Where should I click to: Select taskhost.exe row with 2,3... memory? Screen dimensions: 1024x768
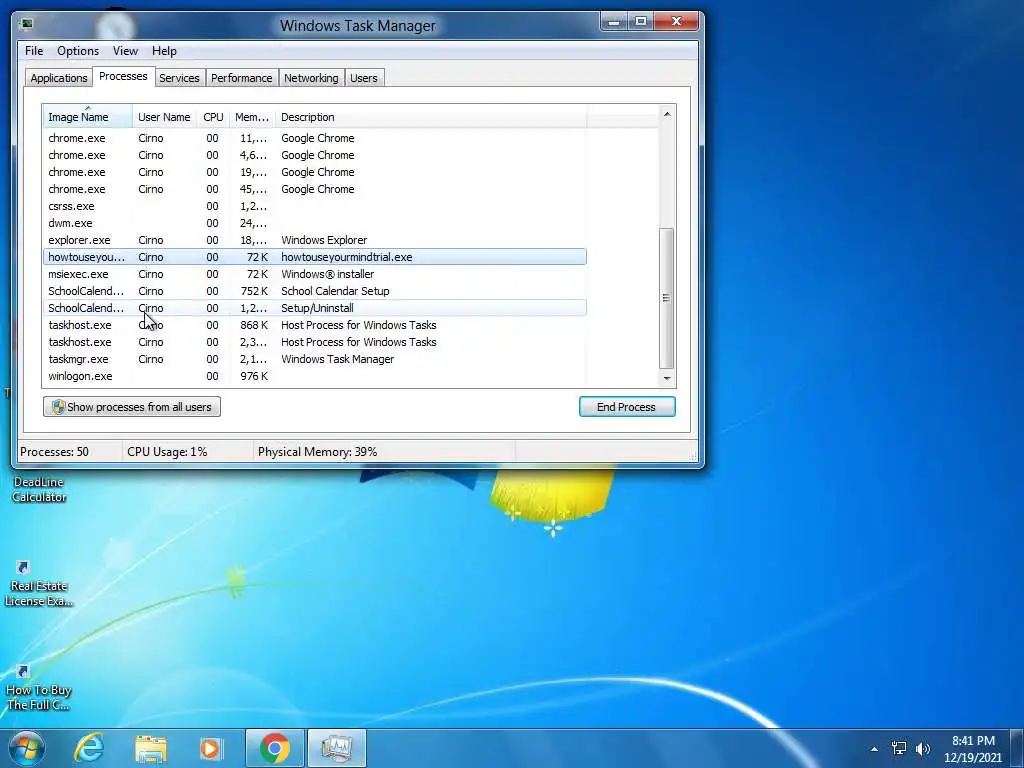(x=315, y=342)
